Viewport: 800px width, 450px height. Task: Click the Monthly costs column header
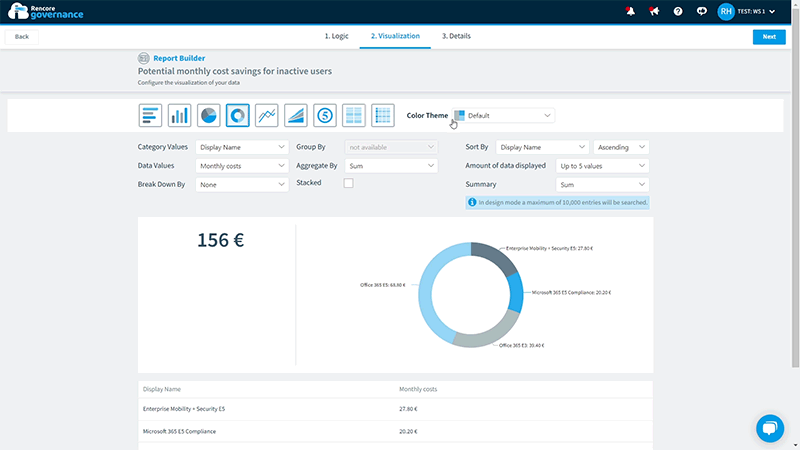[418, 389]
